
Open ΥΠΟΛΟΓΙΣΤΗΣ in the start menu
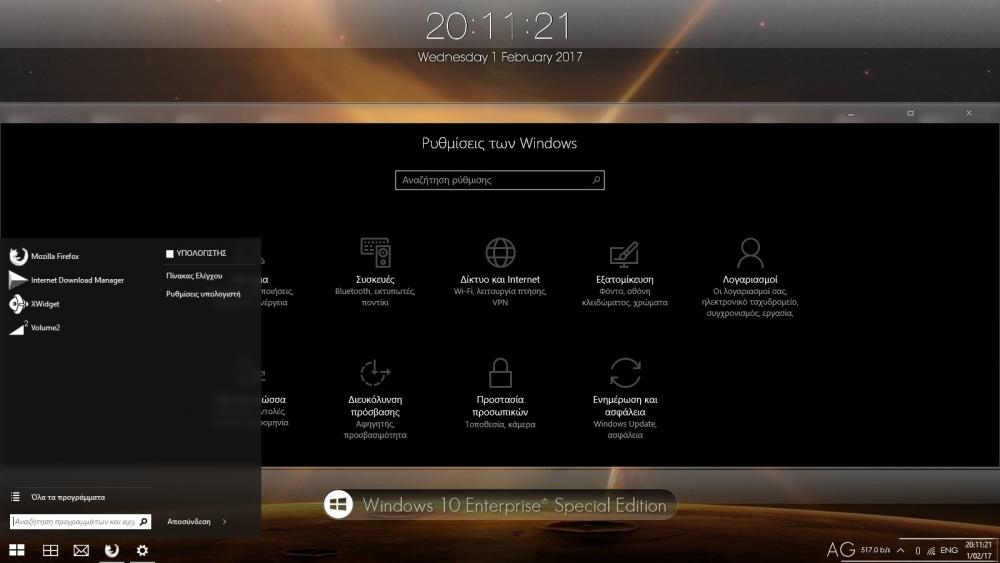(196, 253)
